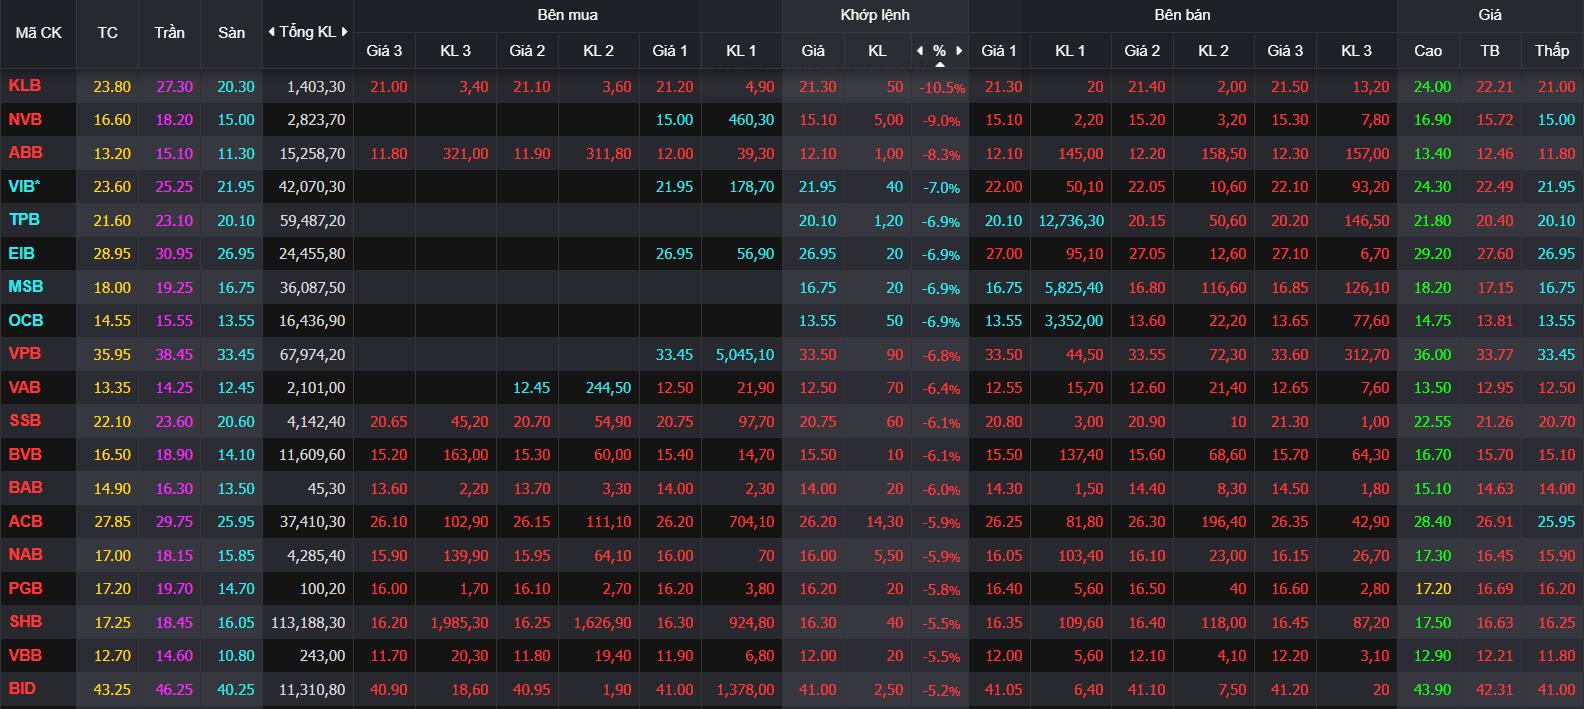The height and width of the screenshot is (709, 1584).
Task: Click the KL header under Khớp lệnh
Action: pyautogui.click(x=877, y=50)
